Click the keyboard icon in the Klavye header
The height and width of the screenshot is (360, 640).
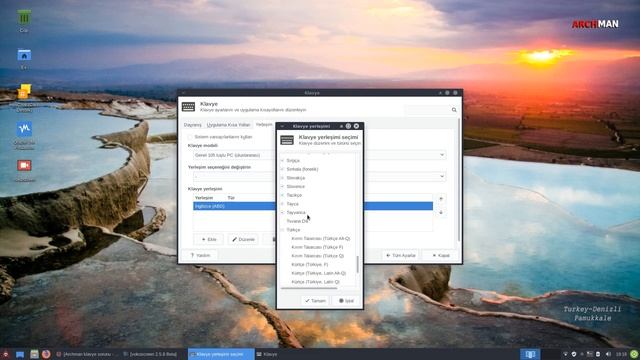[x=188, y=107]
